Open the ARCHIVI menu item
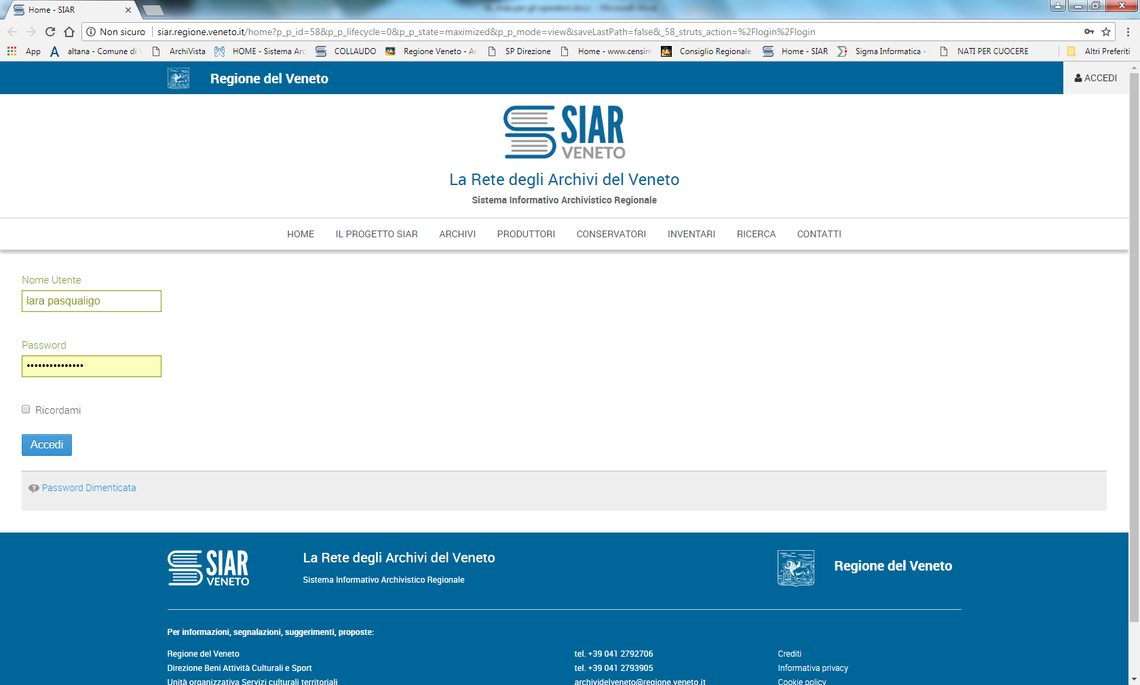Image resolution: width=1140 pixels, height=685 pixels. point(457,234)
